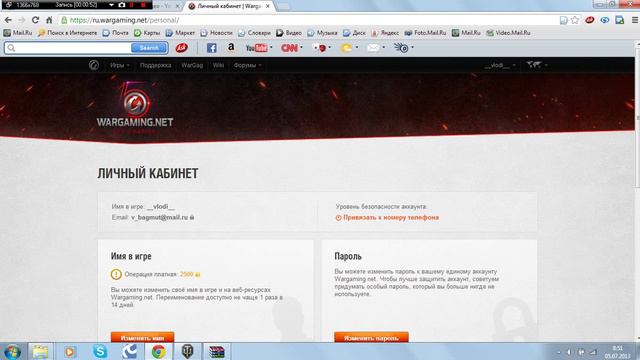The width and height of the screenshot is (640, 360).
Task: Open World of Tanks taskbar icon
Action: (x=187, y=351)
